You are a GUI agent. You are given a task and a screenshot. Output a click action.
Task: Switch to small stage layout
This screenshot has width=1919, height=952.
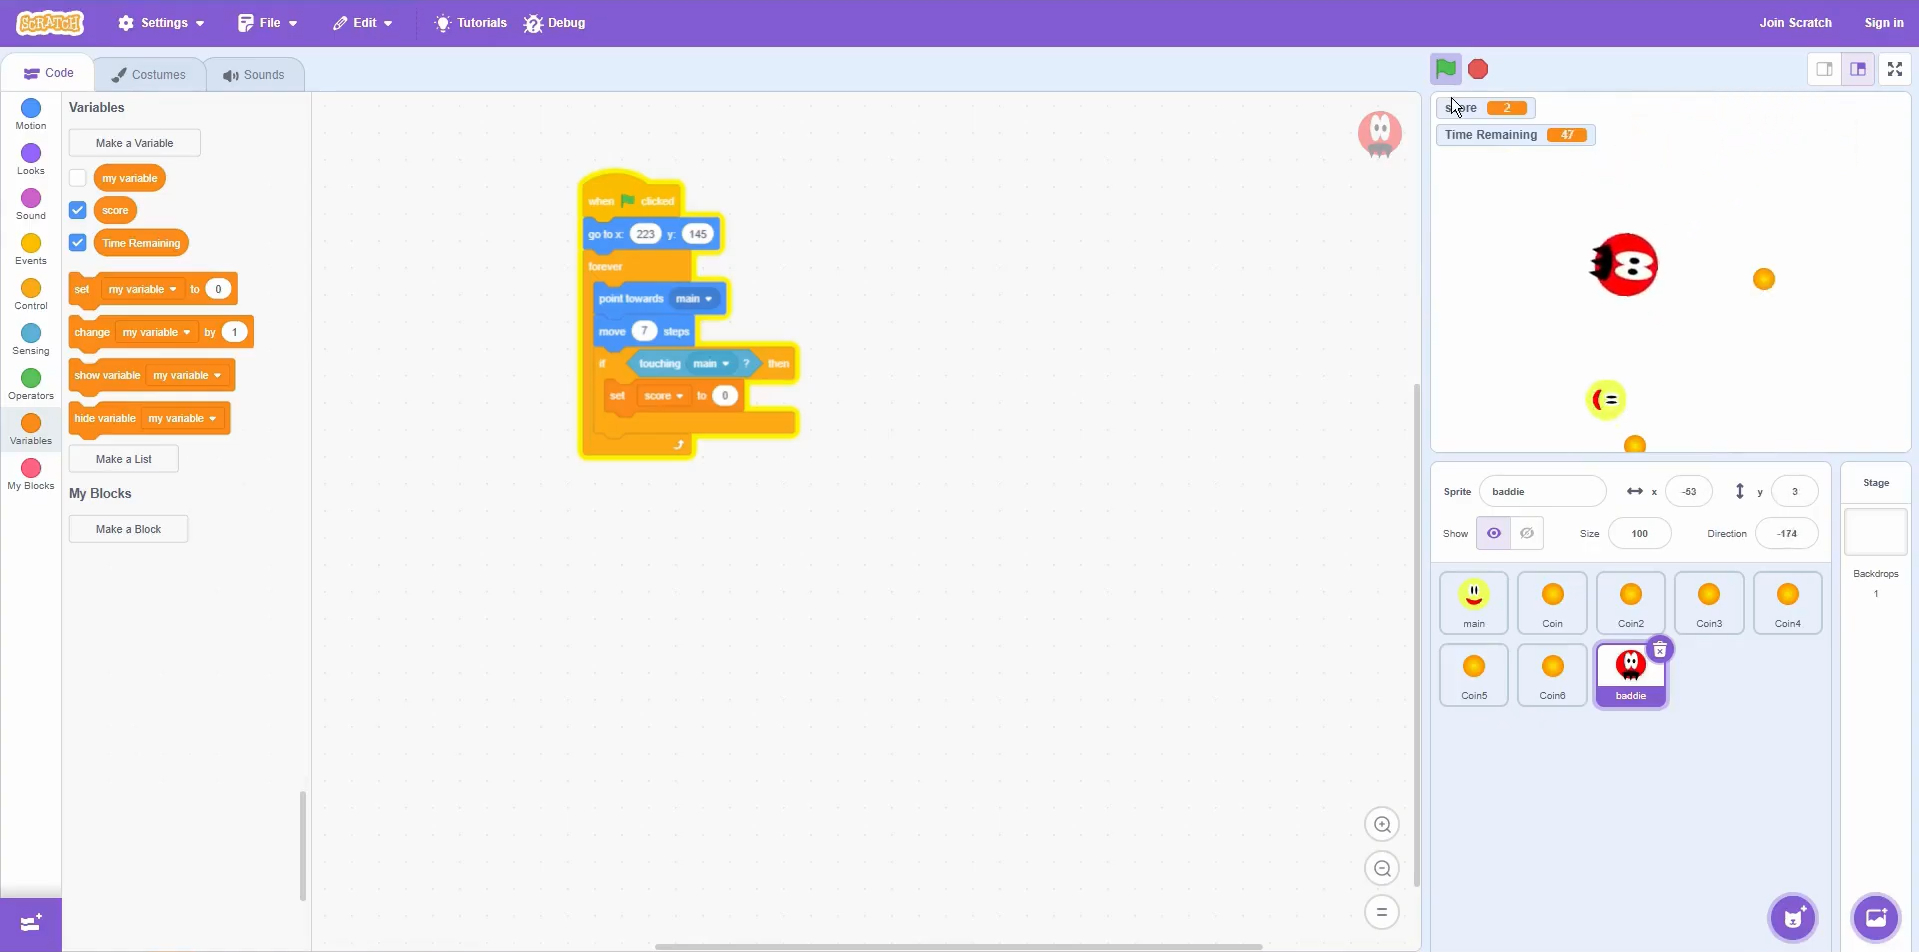tap(1824, 69)
